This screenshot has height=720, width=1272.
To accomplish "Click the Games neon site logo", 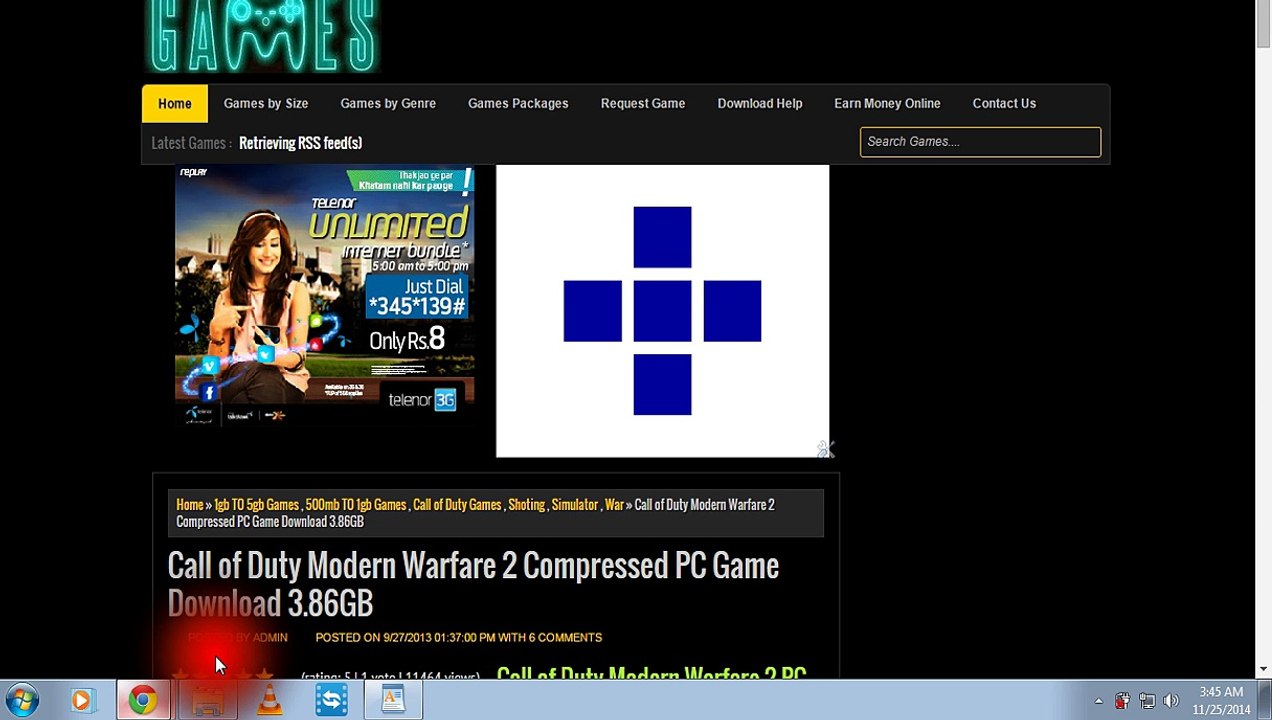I will click(264, 36).
